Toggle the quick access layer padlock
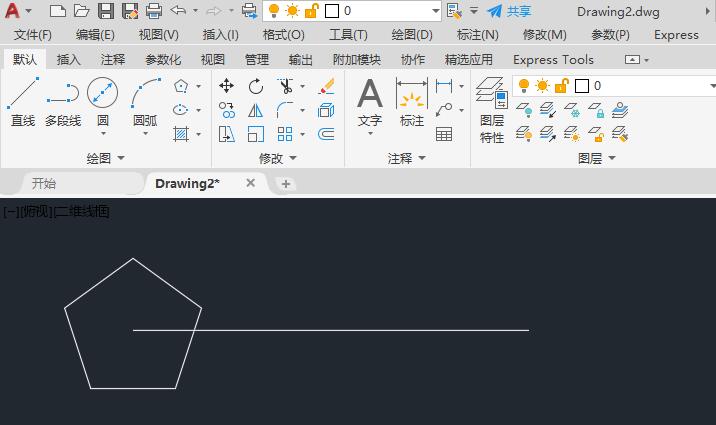The height and width of the screenshot is (425, 716). pos(311,10)
